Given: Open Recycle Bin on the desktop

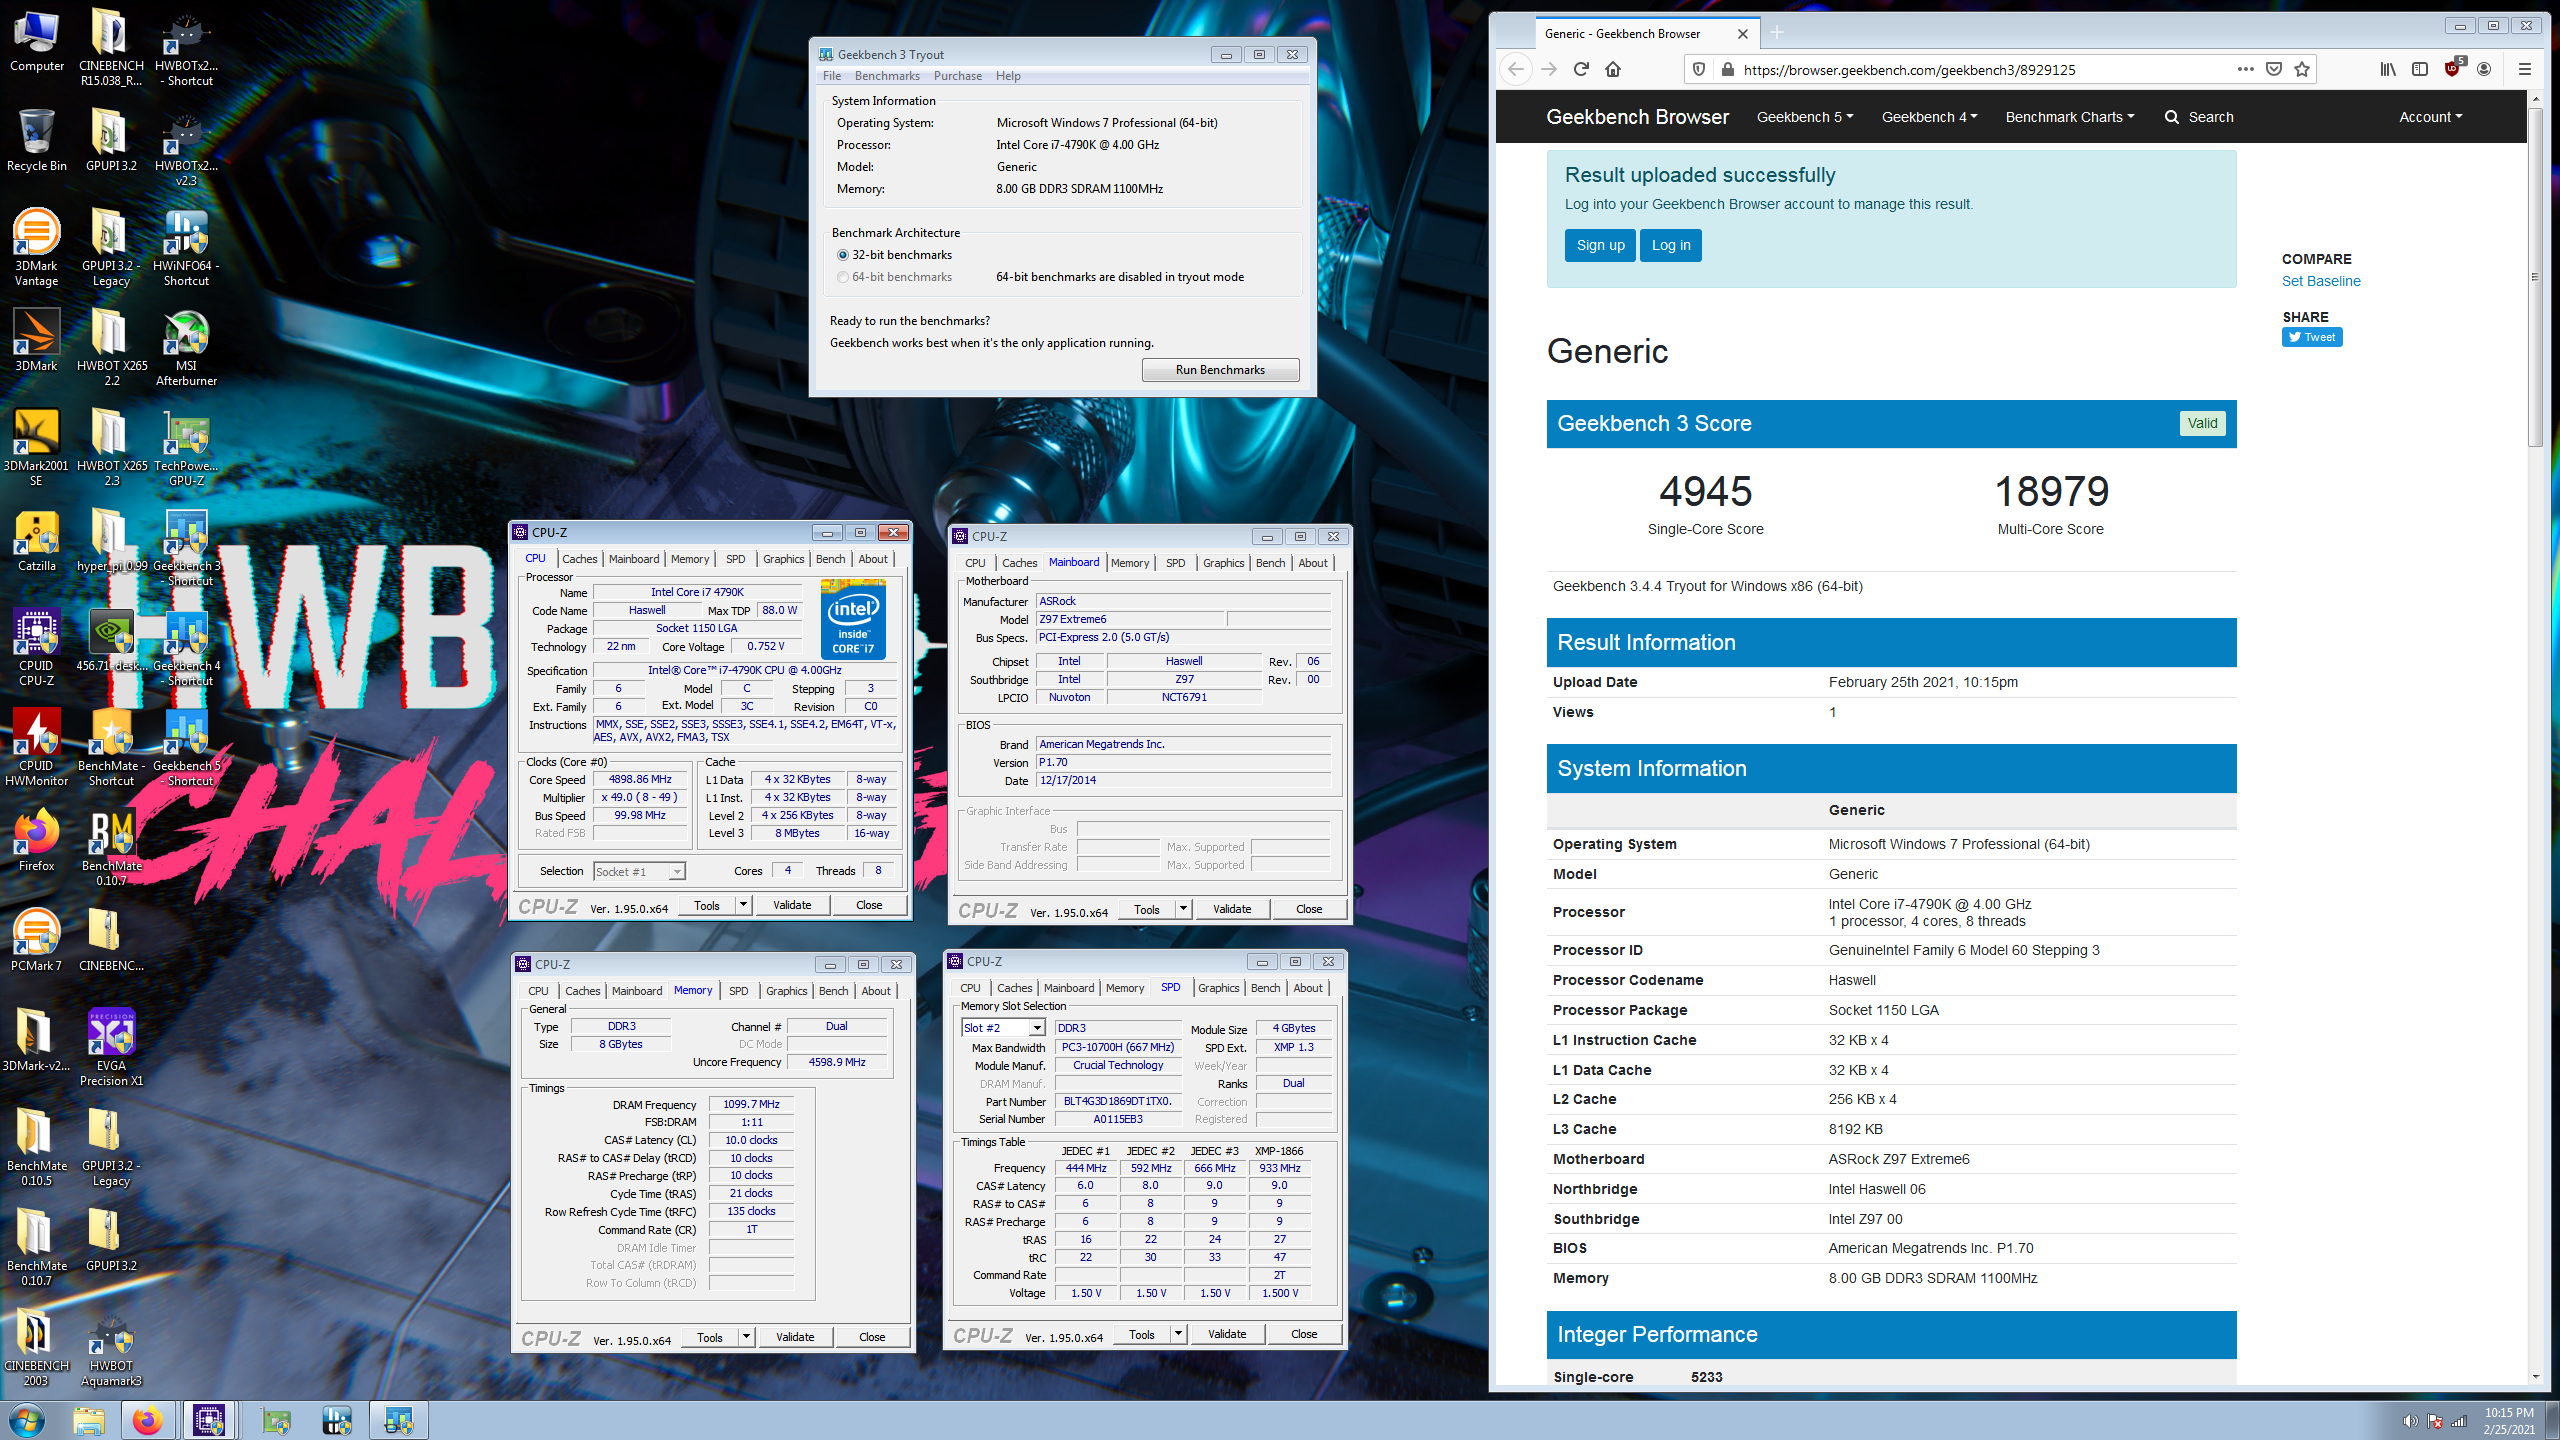Looking at the screenshot, I should coord(37,141).
